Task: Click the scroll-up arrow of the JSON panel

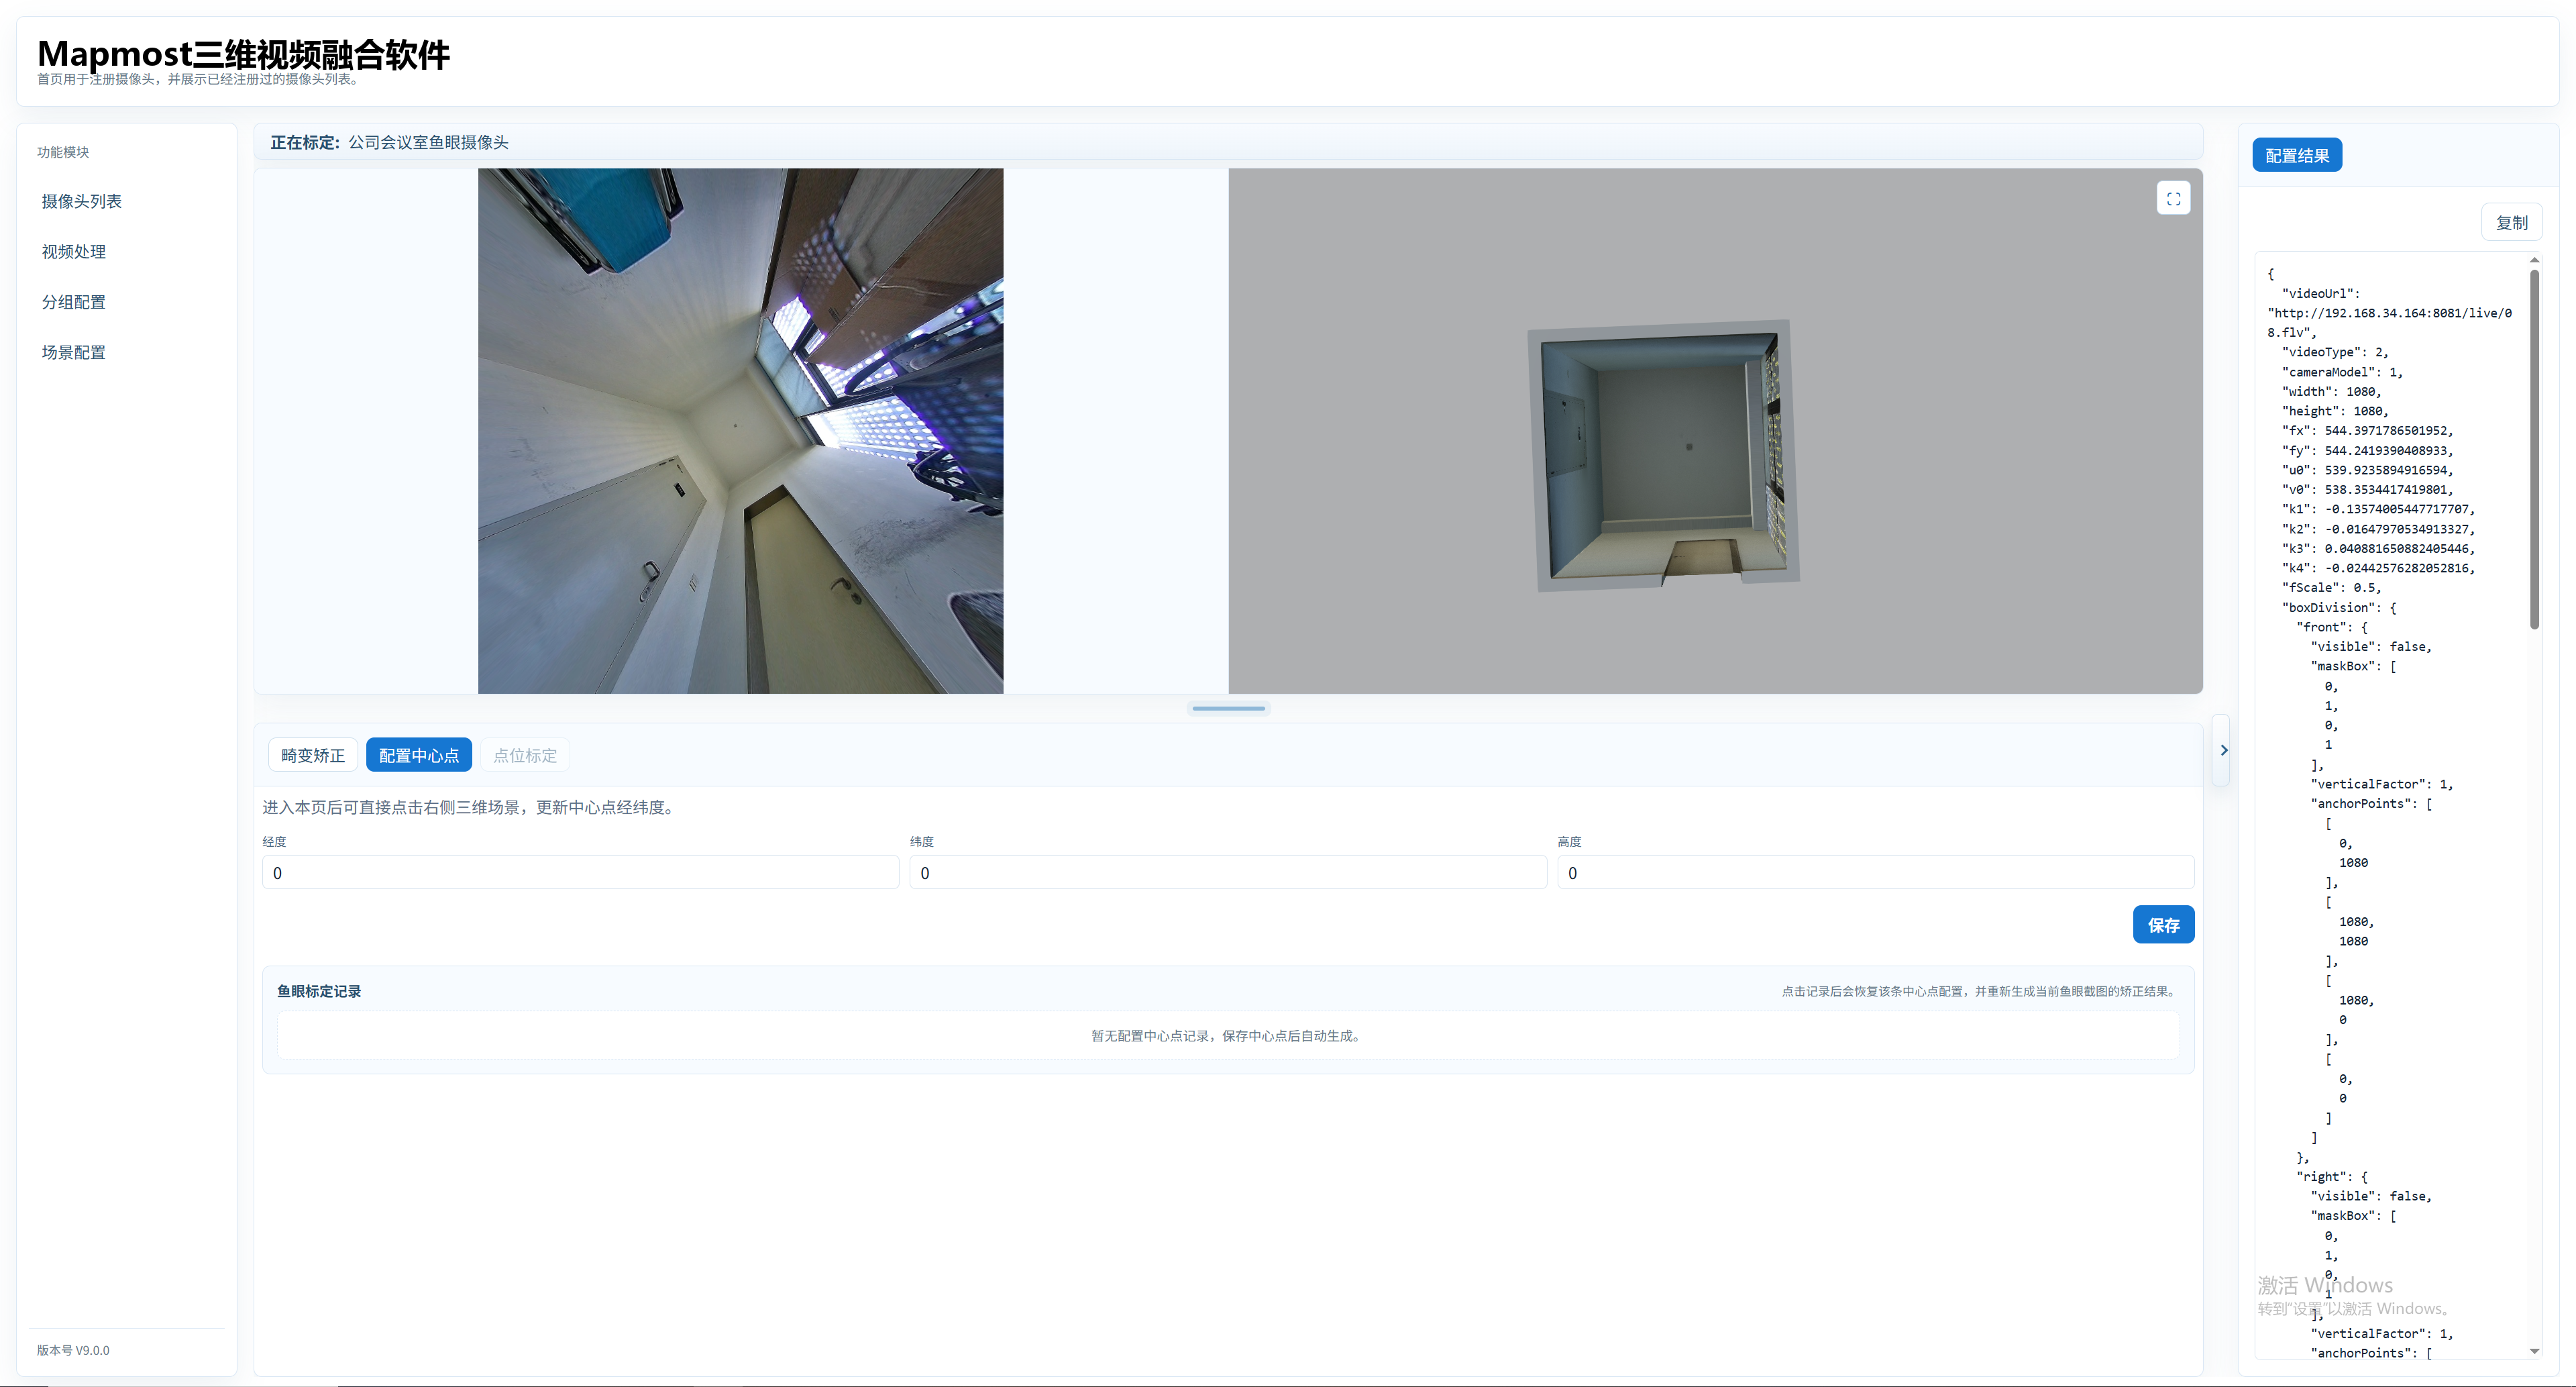Action: [2535, 260]
